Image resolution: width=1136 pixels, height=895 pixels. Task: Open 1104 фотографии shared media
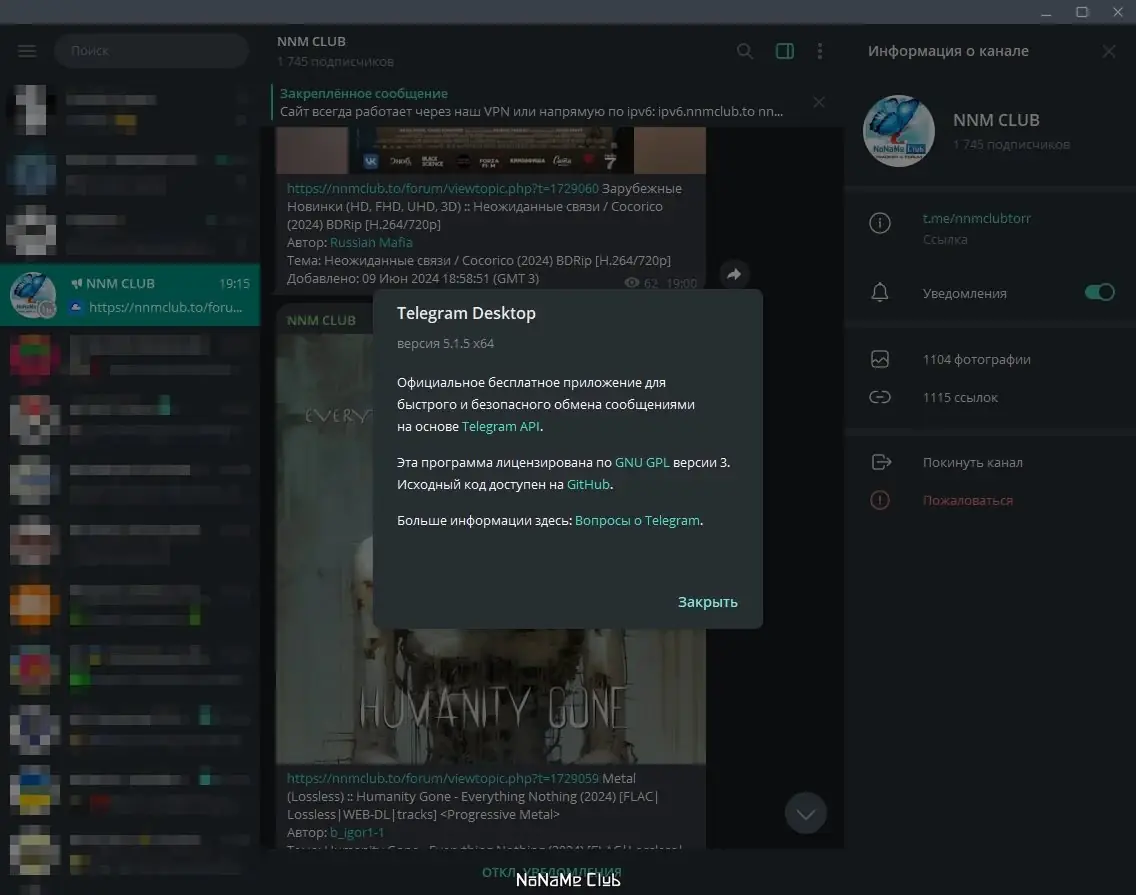coord(976,359)
